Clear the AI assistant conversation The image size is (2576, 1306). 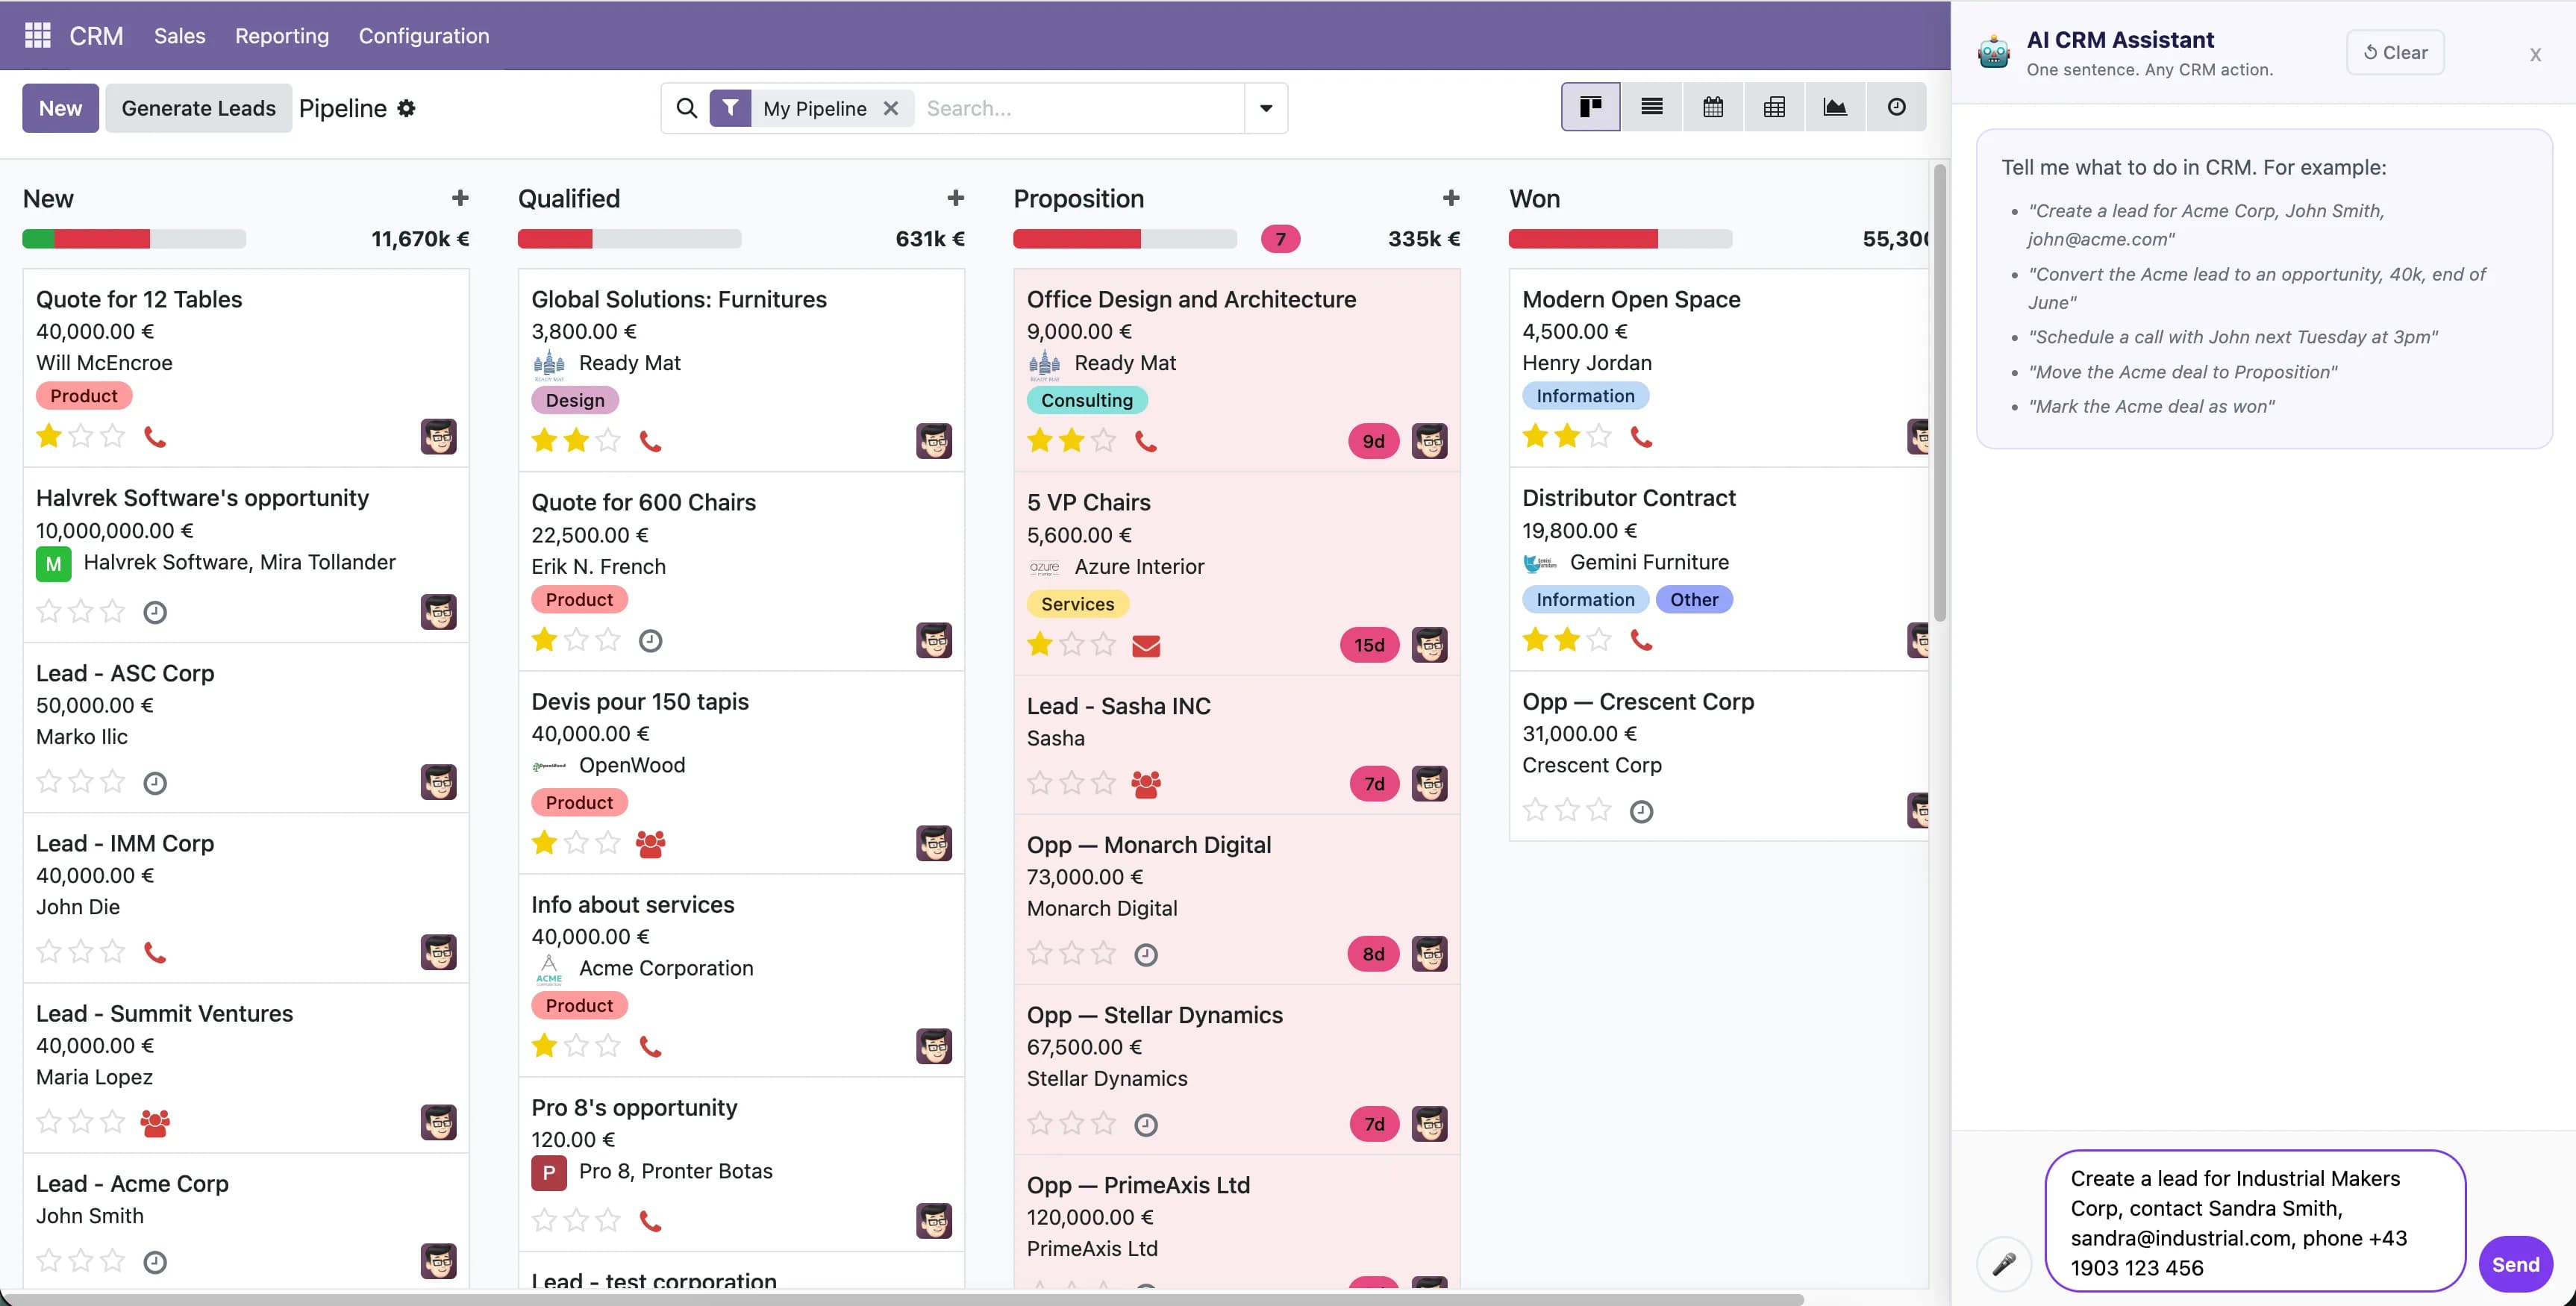(x=2395, y=52)
